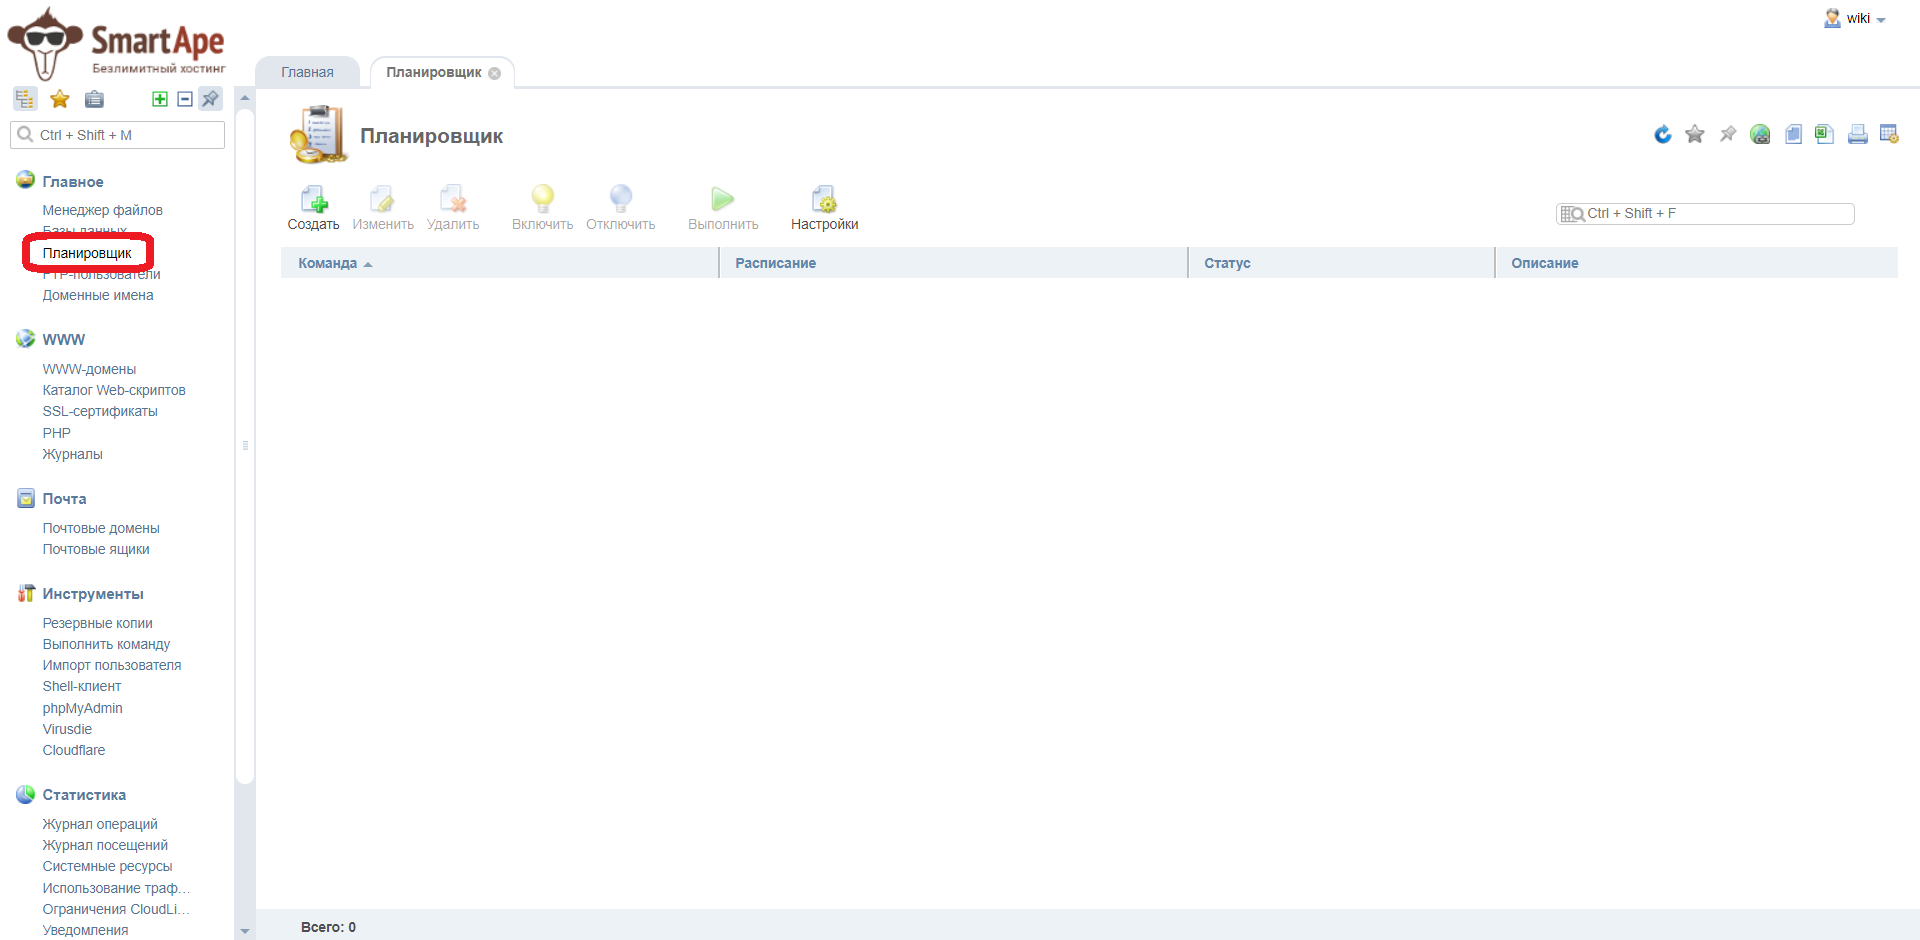The width and height of the screenshot is (1920, 940).
Task: Open phpMyAdmin from Инструменты section
Action: (x=82, y=708)
